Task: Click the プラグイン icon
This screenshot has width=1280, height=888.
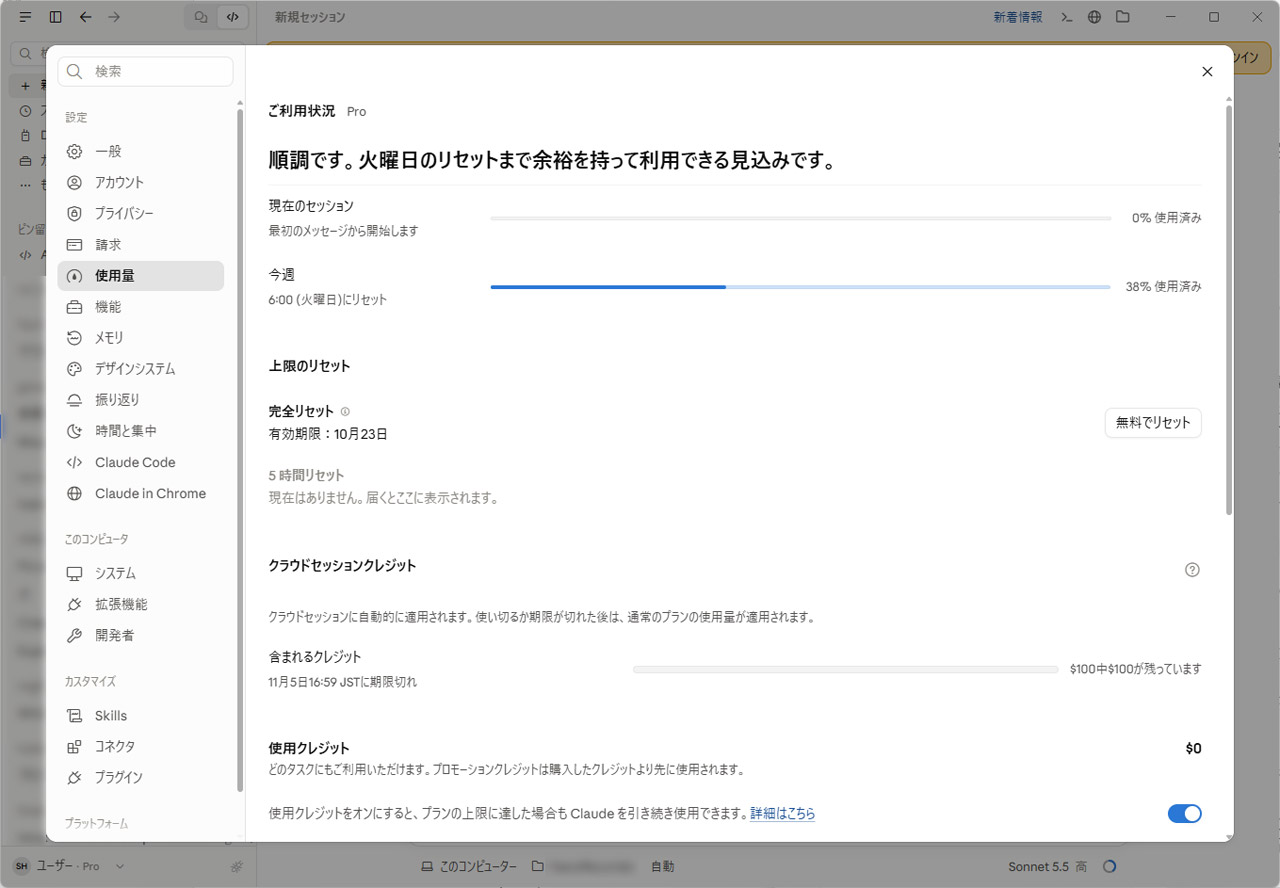Action: point(74,778)
